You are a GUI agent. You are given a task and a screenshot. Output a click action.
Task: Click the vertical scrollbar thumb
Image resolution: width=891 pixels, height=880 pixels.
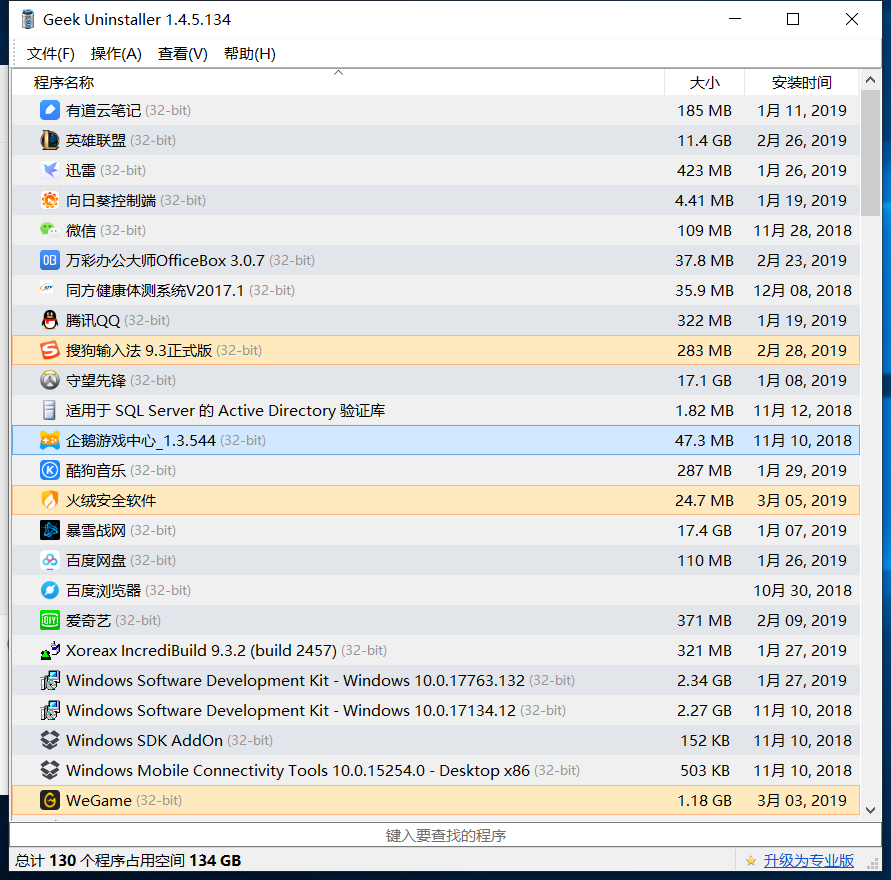[x=870, y=153]
